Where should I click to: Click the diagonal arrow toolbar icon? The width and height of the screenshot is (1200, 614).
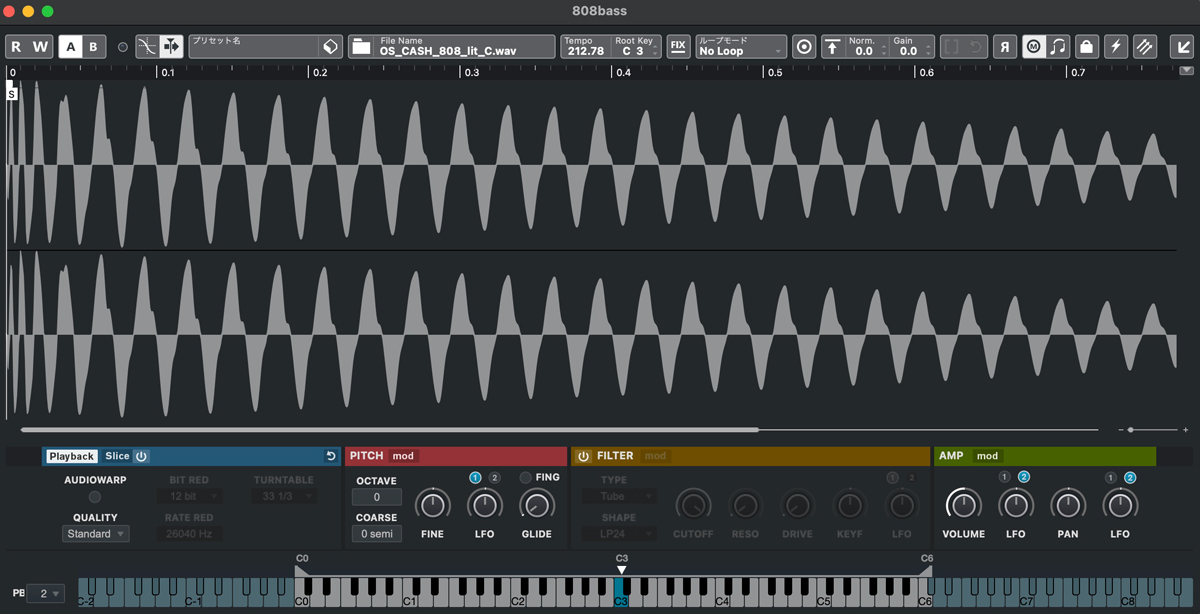coord(1180,47)
